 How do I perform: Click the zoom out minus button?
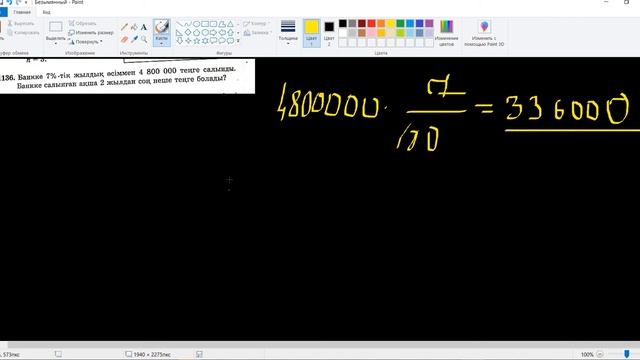[600, 354]
